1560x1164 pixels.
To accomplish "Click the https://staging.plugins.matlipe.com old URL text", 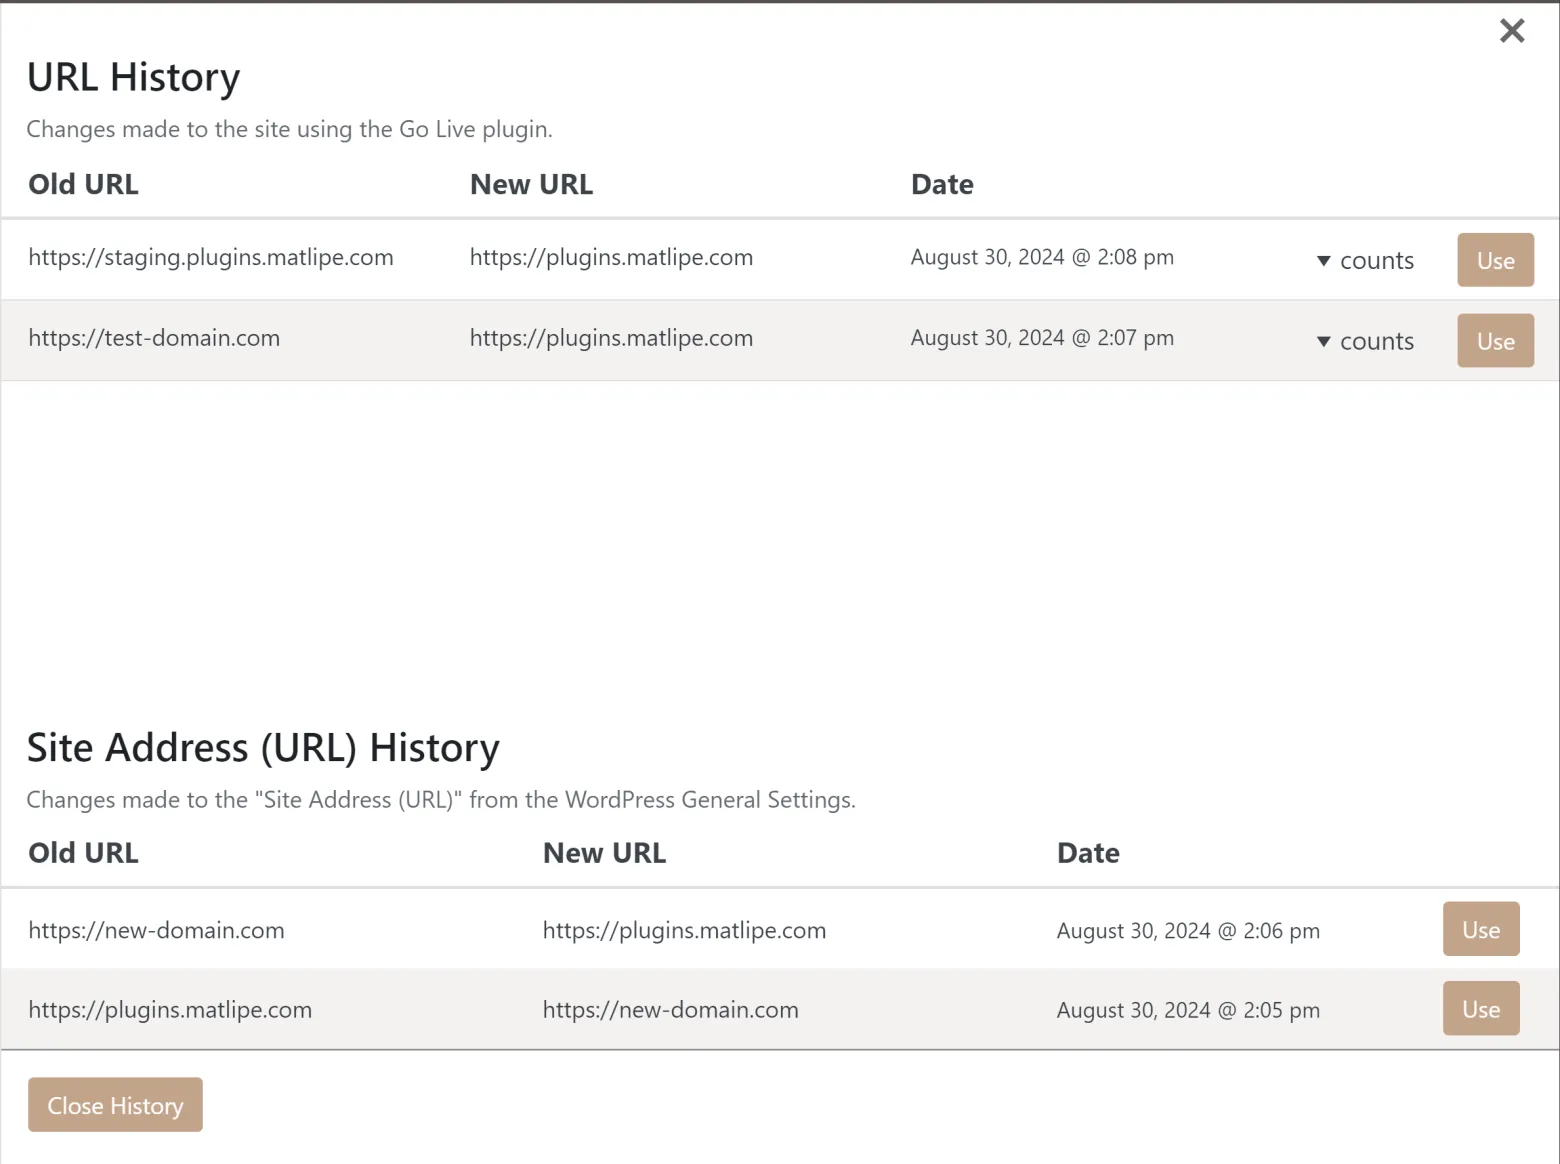I will pyautogui.click(x=211, y=258).
